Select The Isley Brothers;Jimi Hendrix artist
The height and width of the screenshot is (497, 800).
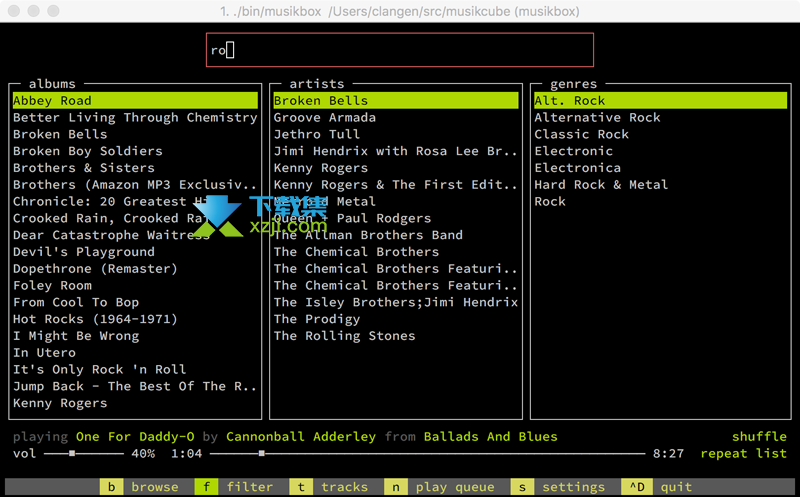tap(396, 303)
